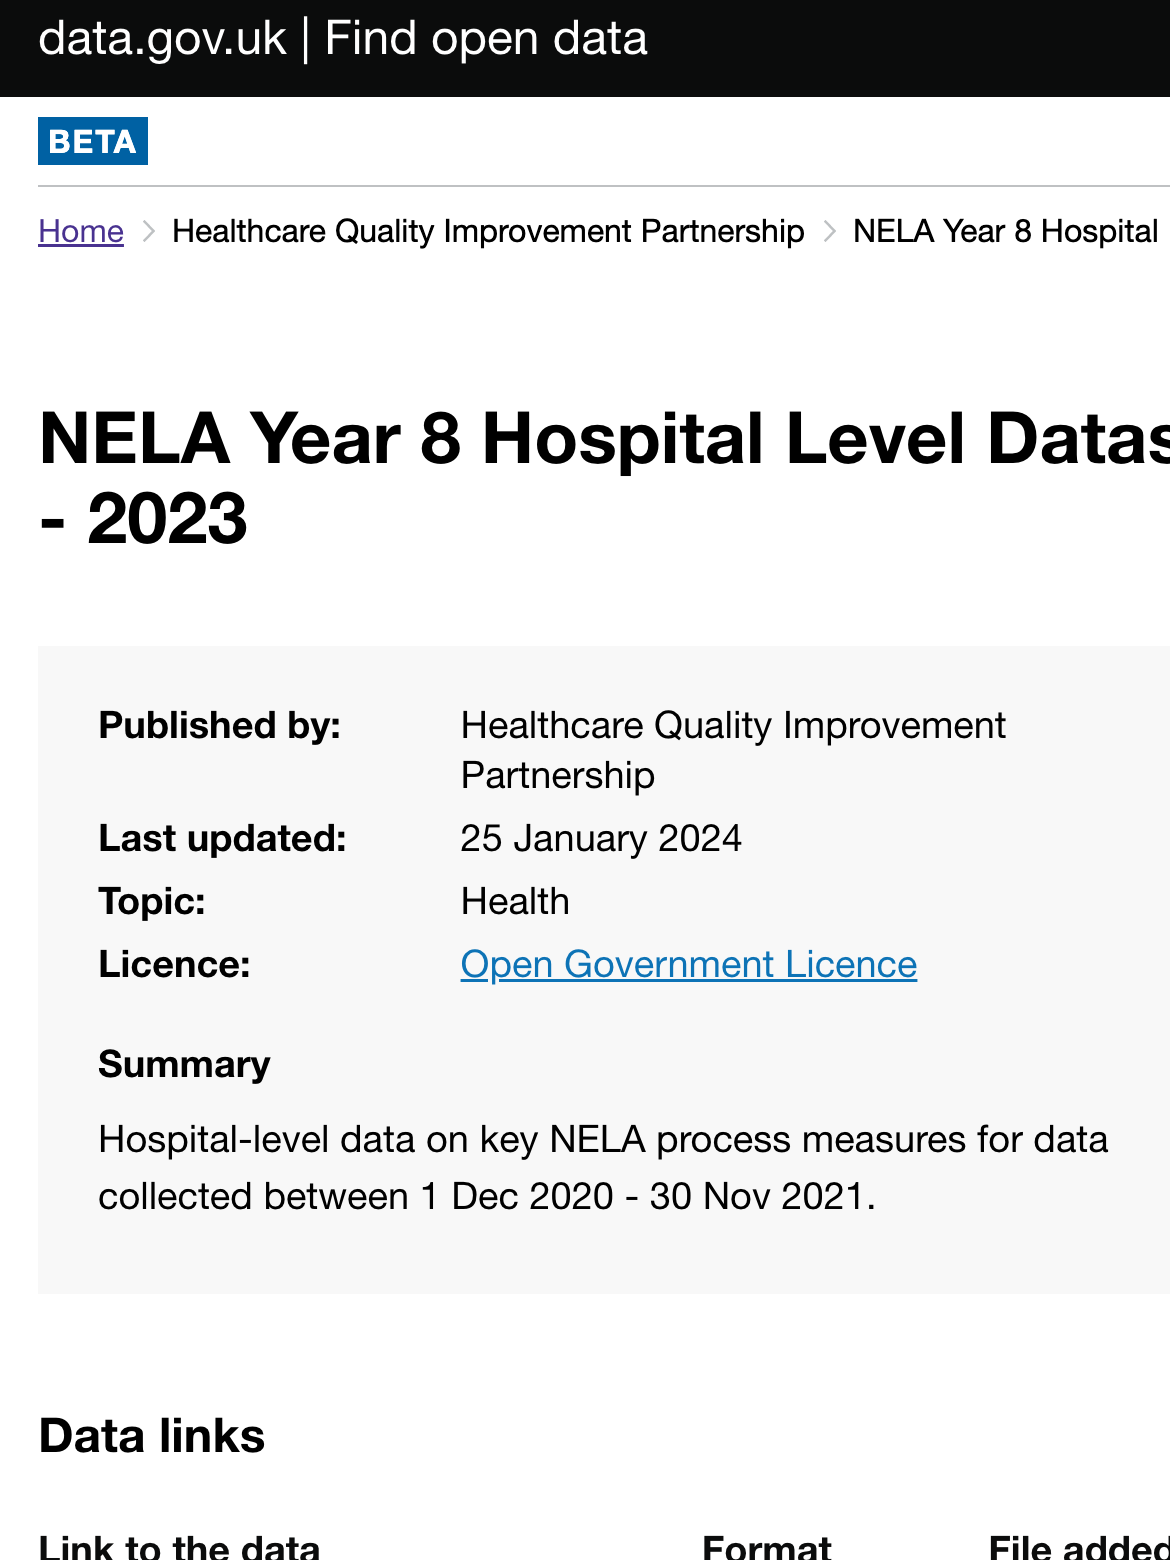Screen dimensions: 1170x1560
Task: Click the Format column header
Action: point(767,1546)
